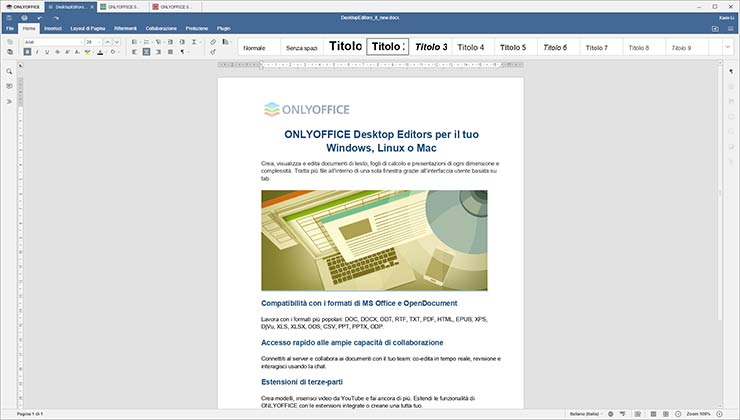Select the Senza spazi style
740x420 pixels.
[x=301, y=47]
